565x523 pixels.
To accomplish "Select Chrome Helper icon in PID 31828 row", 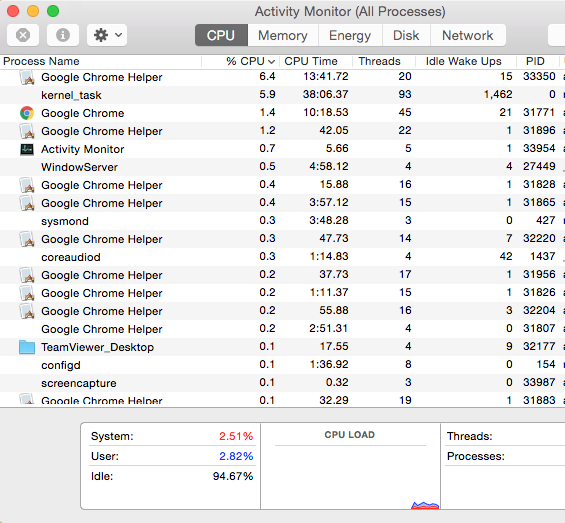I will (x=27, y=185).
